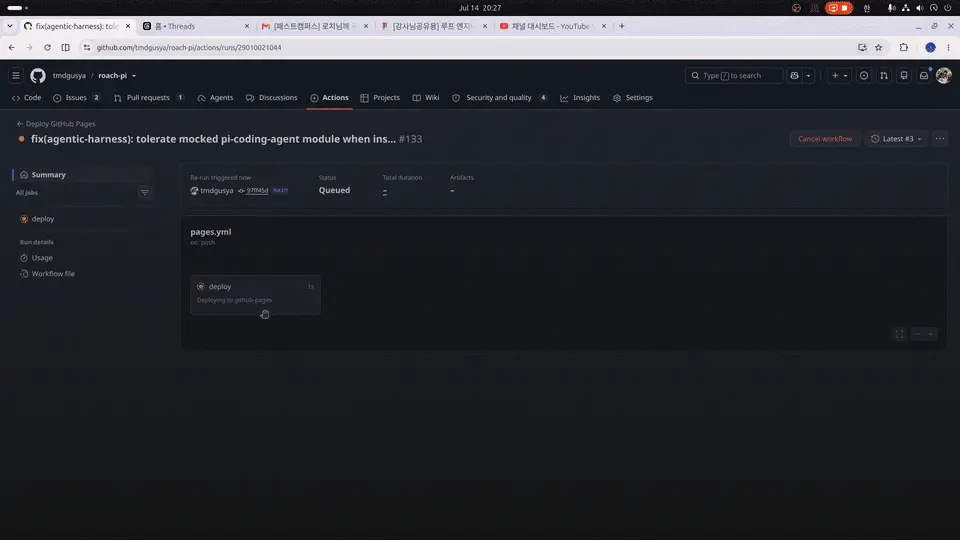Click fullscreen icon in workflow graph
Viewport: 960px width, 540px height.
click(899, 334)
